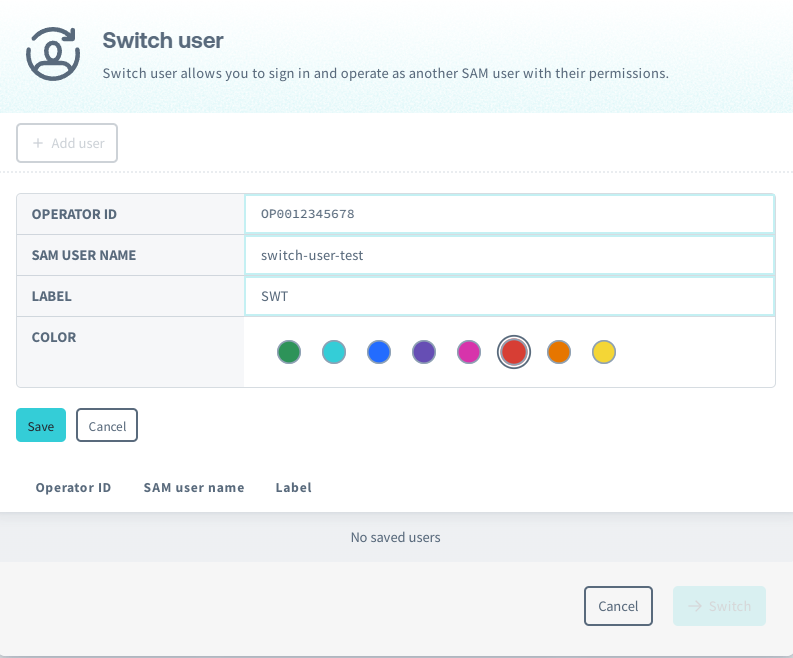Viewport: 793px width, 658px height.
Task: Click the SAM user name column header
Action: point(194,488)
